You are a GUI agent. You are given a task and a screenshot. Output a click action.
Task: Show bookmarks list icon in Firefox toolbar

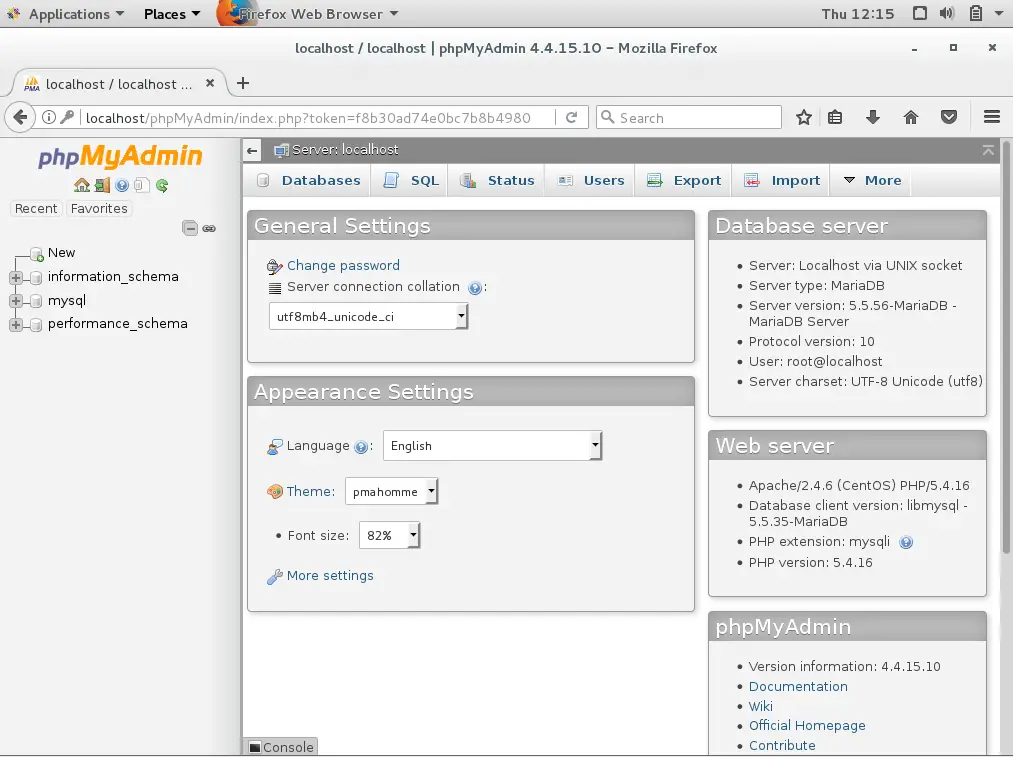(835, 118)
